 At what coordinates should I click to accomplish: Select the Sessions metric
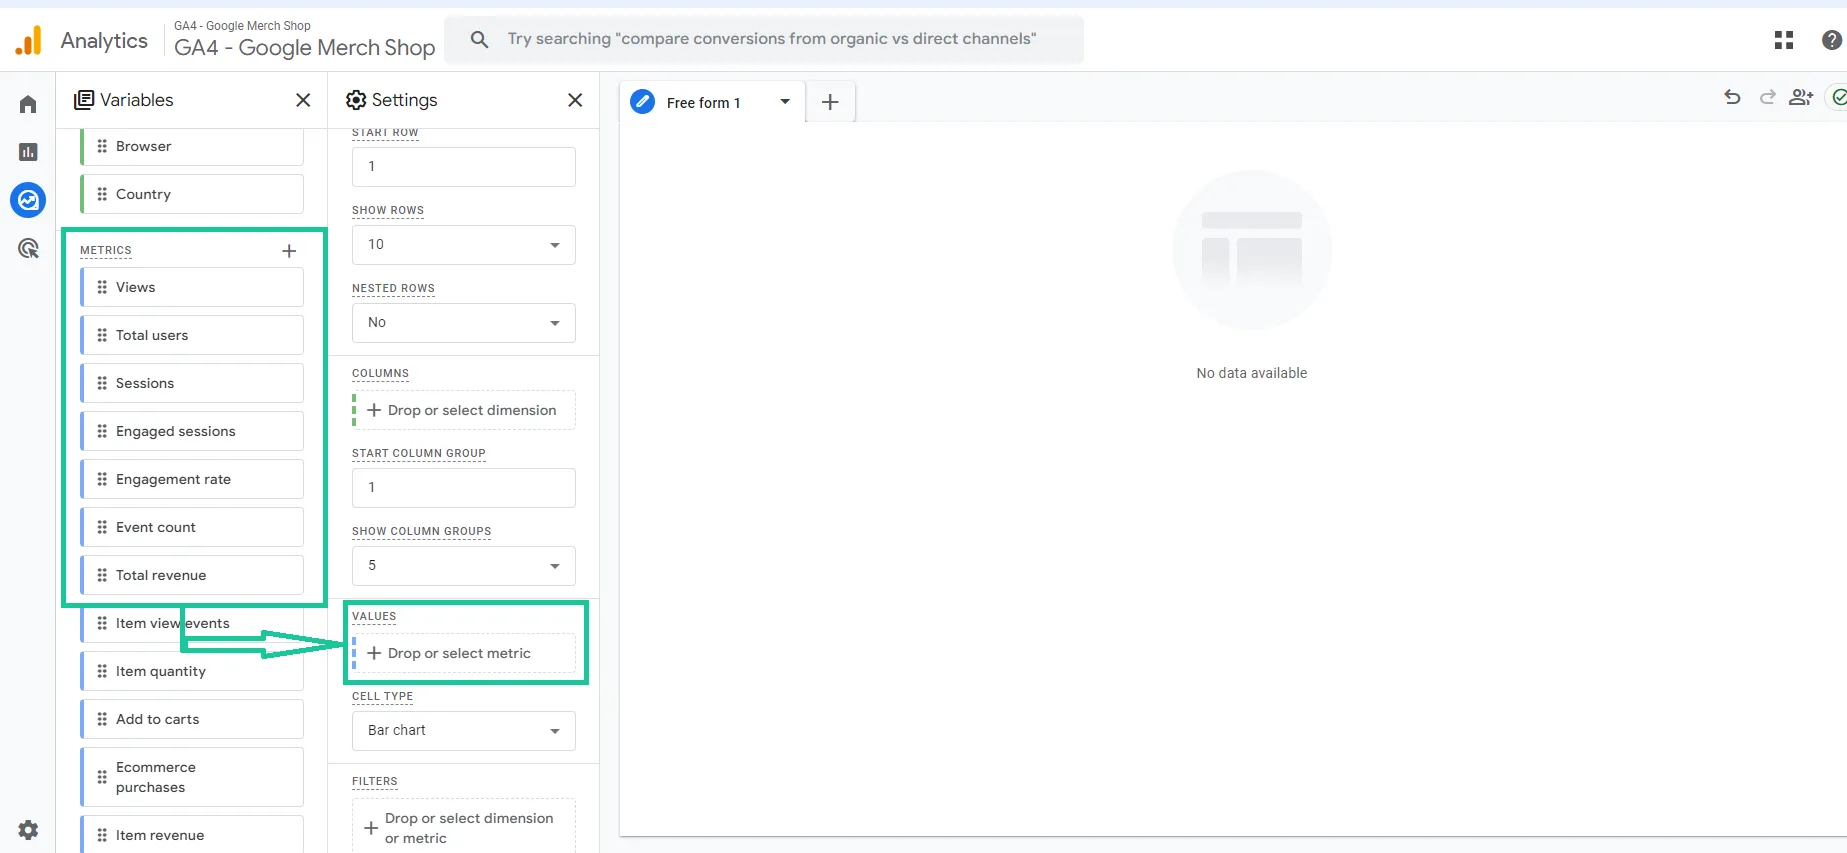point(192,383)
